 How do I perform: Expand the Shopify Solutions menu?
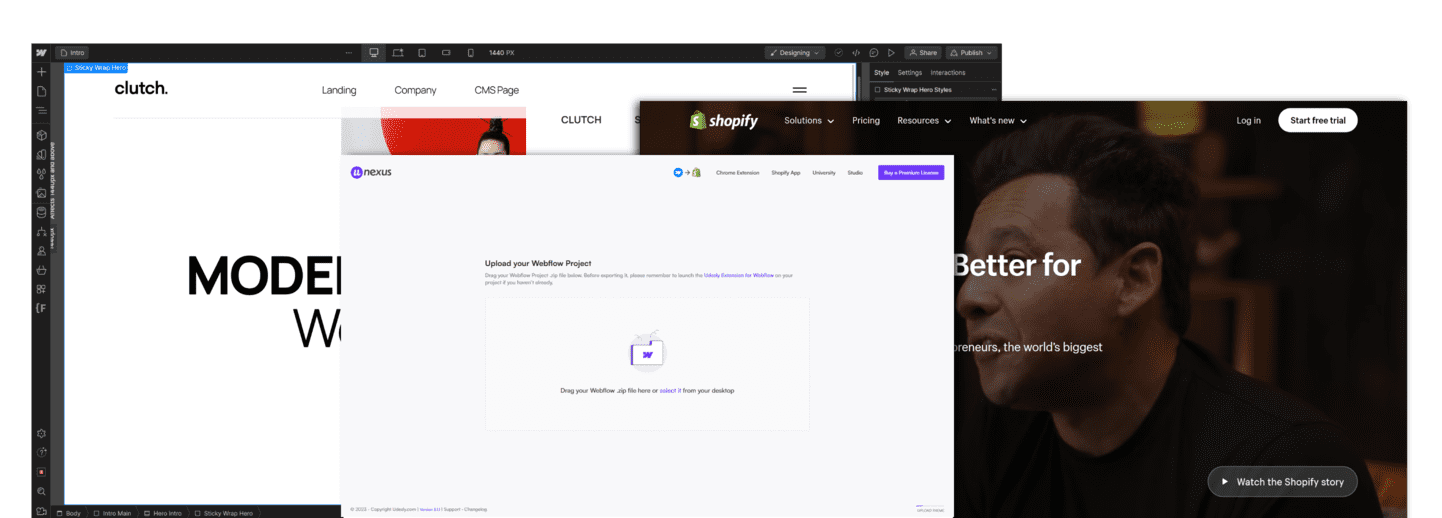(x=808, y=121)
